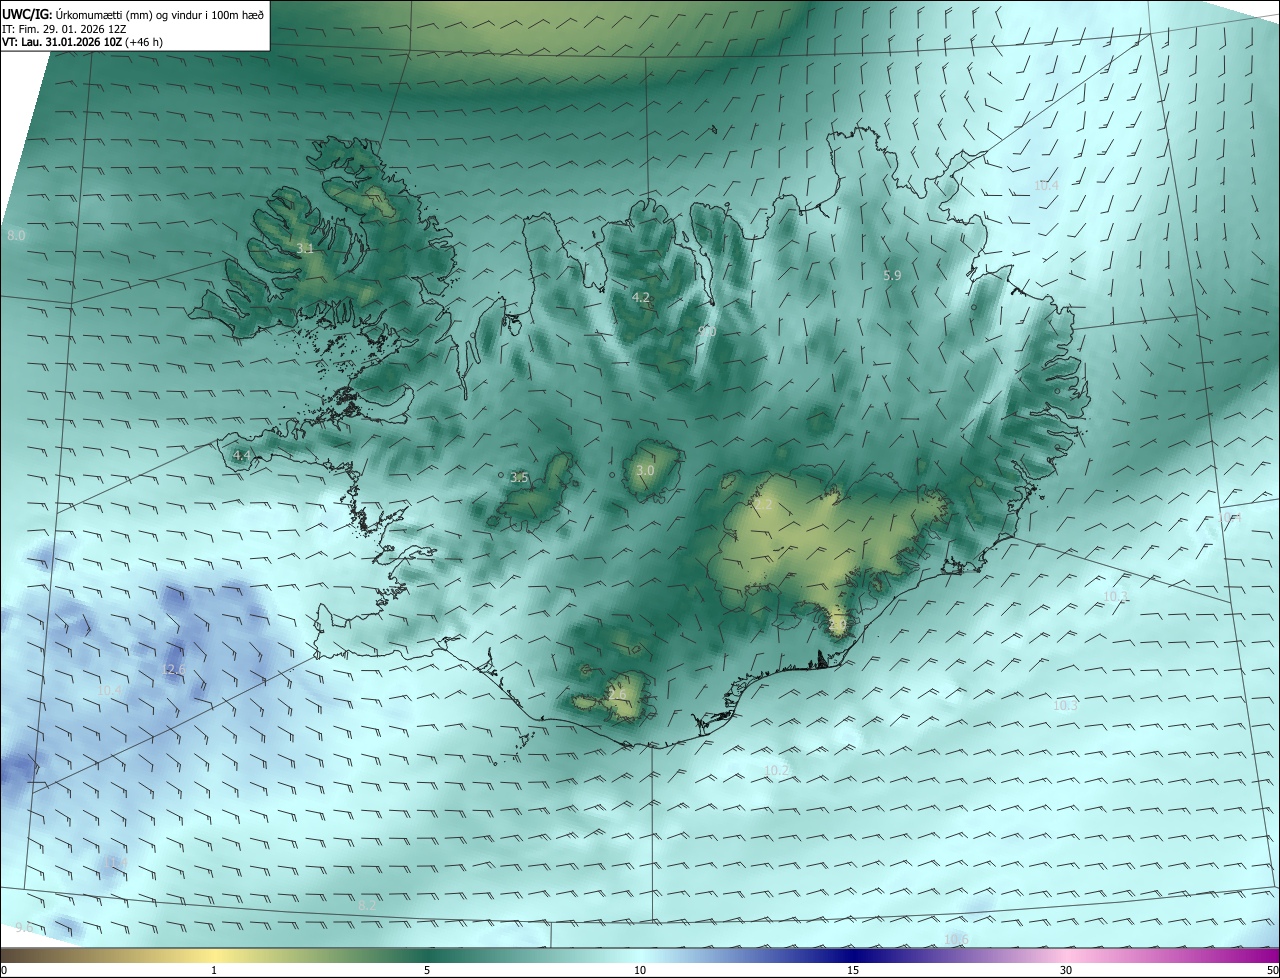Click the 4.4 value label on the map
Screen dimensions: 1280x978
click(x=241, y=455)
